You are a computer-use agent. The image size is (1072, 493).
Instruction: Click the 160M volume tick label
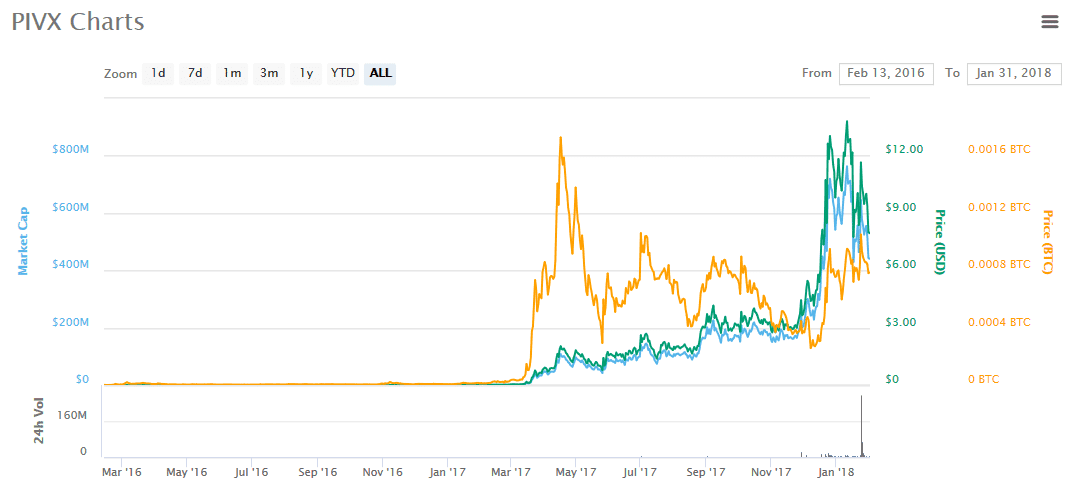(x=73, y=416)
